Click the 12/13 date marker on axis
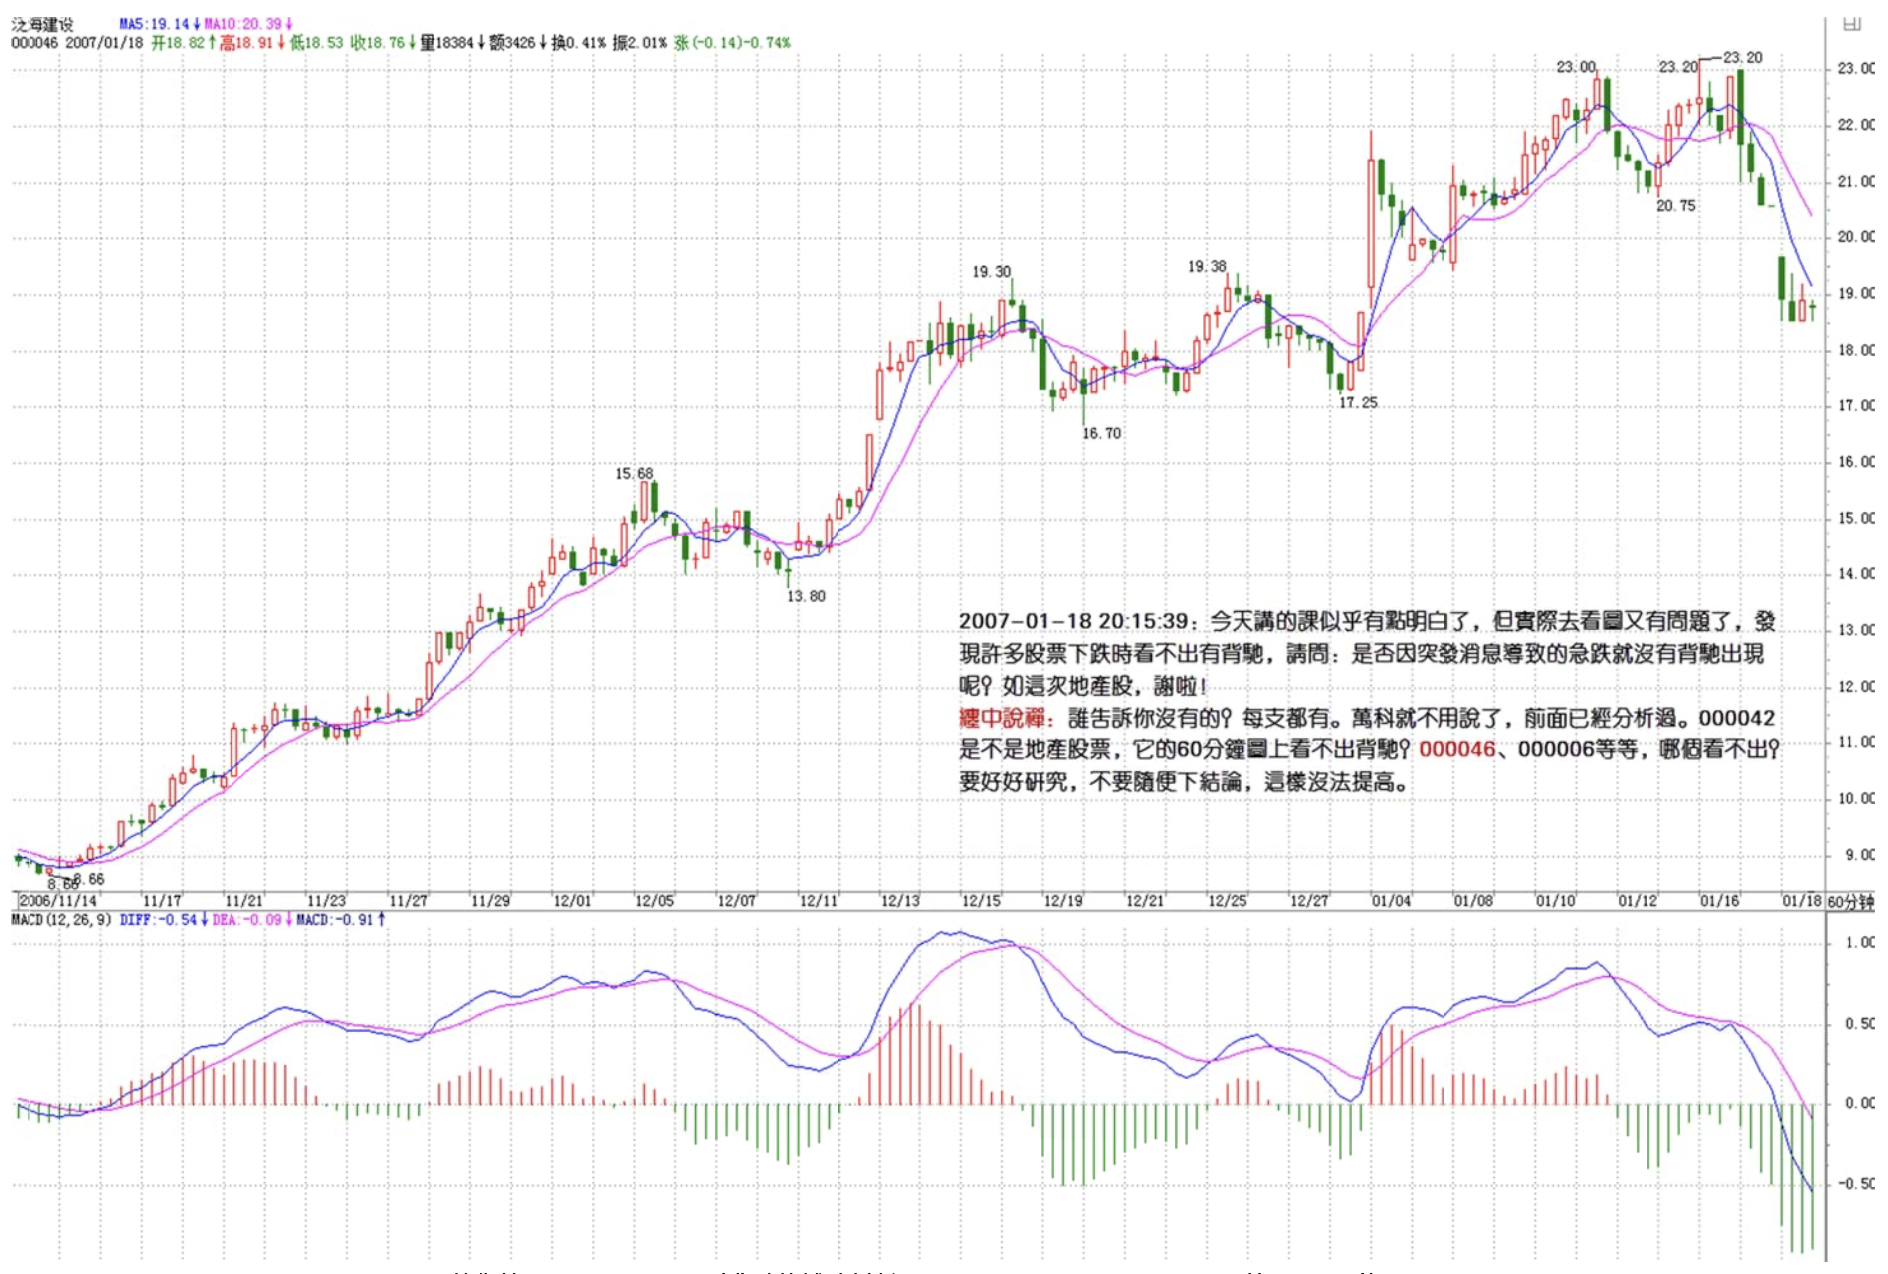Image resolution: width=1888 pixels, height=1274 pixels. click(899, 901)
